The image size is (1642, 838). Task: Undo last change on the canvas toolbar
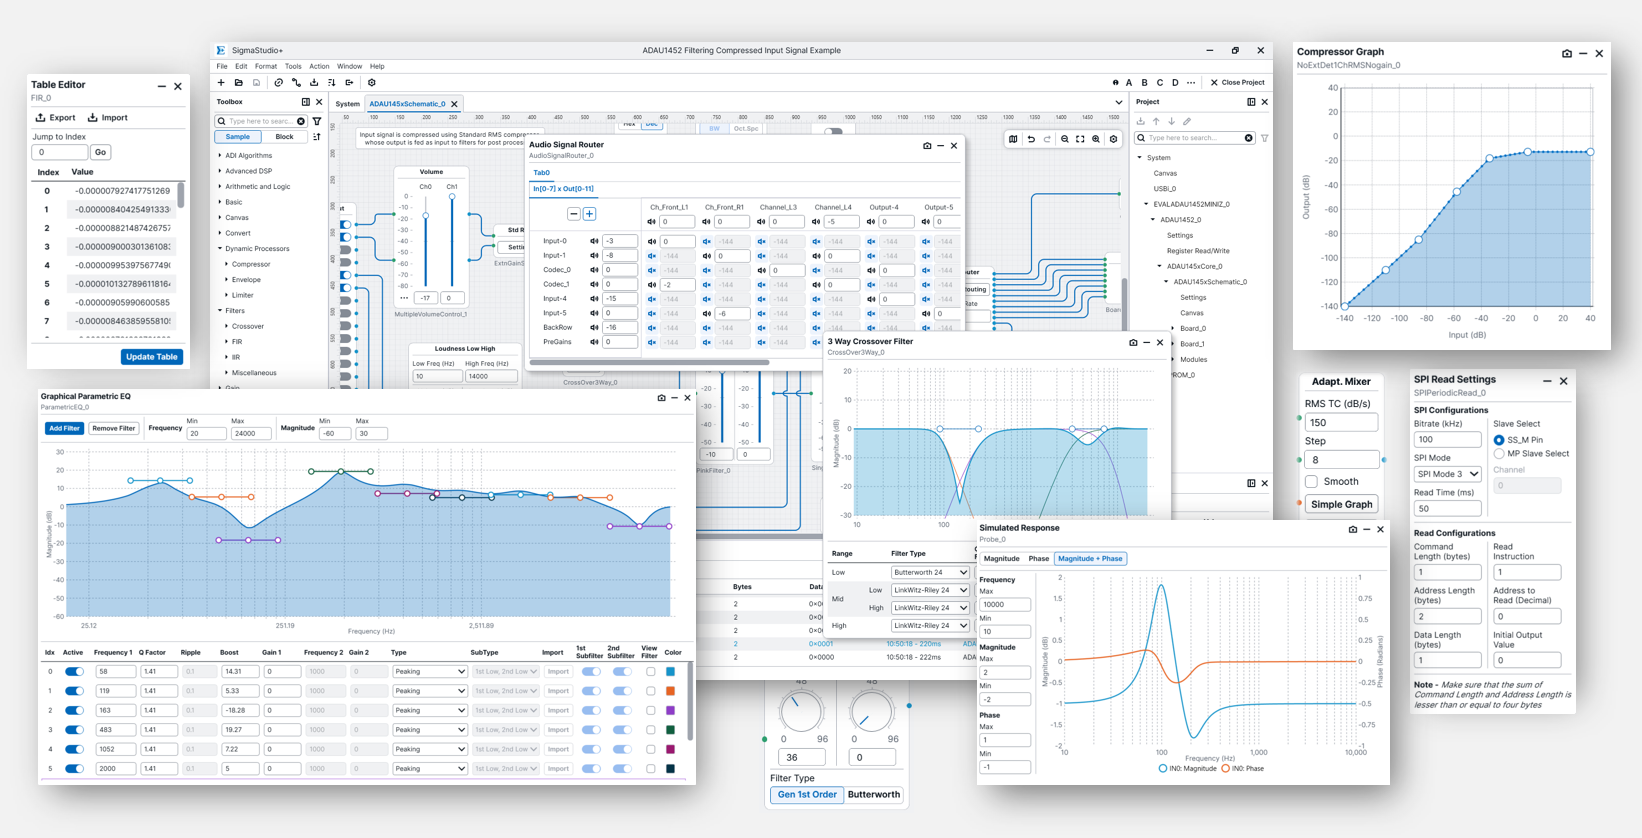(1031, 140)
